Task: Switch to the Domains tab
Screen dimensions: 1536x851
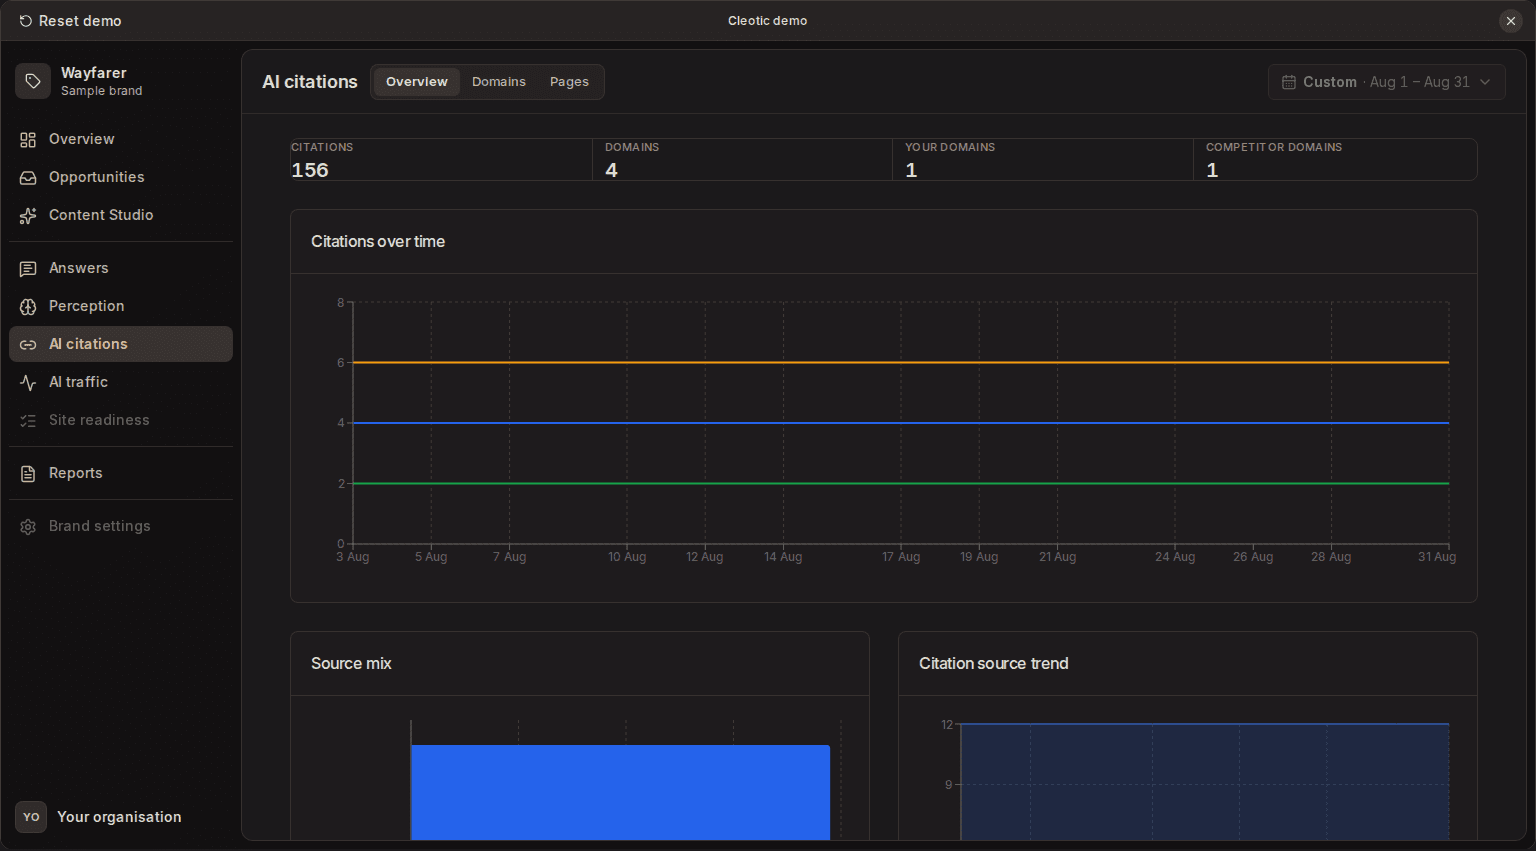Action: pyautogui.click(x=499, y=82)
